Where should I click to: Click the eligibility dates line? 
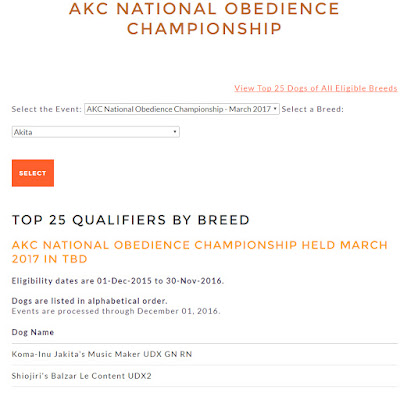point(118,281)
